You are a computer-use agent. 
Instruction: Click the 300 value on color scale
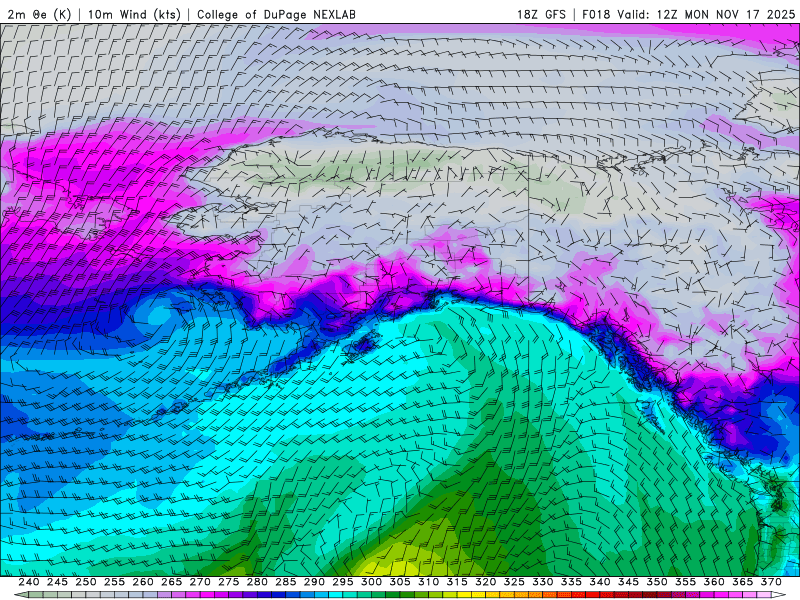(x=371, y=582)
